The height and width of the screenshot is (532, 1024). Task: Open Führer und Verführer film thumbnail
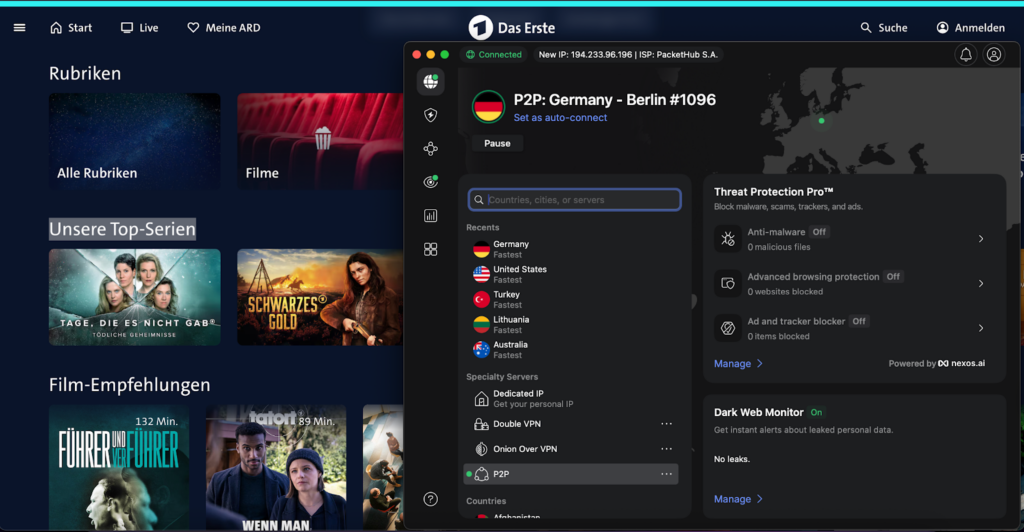(x=119, y=467)
